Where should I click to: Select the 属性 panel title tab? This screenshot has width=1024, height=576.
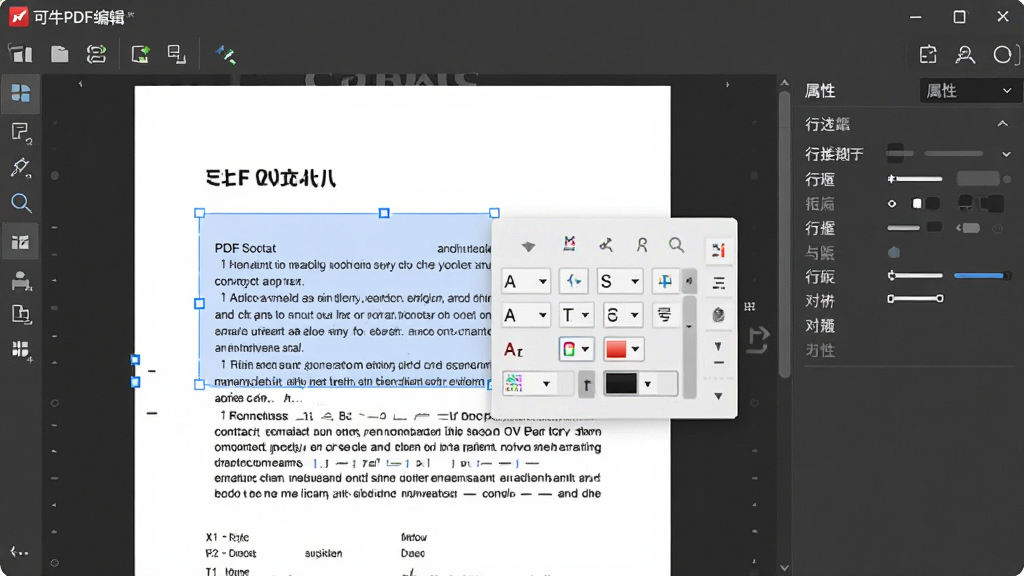pos(820,91)
